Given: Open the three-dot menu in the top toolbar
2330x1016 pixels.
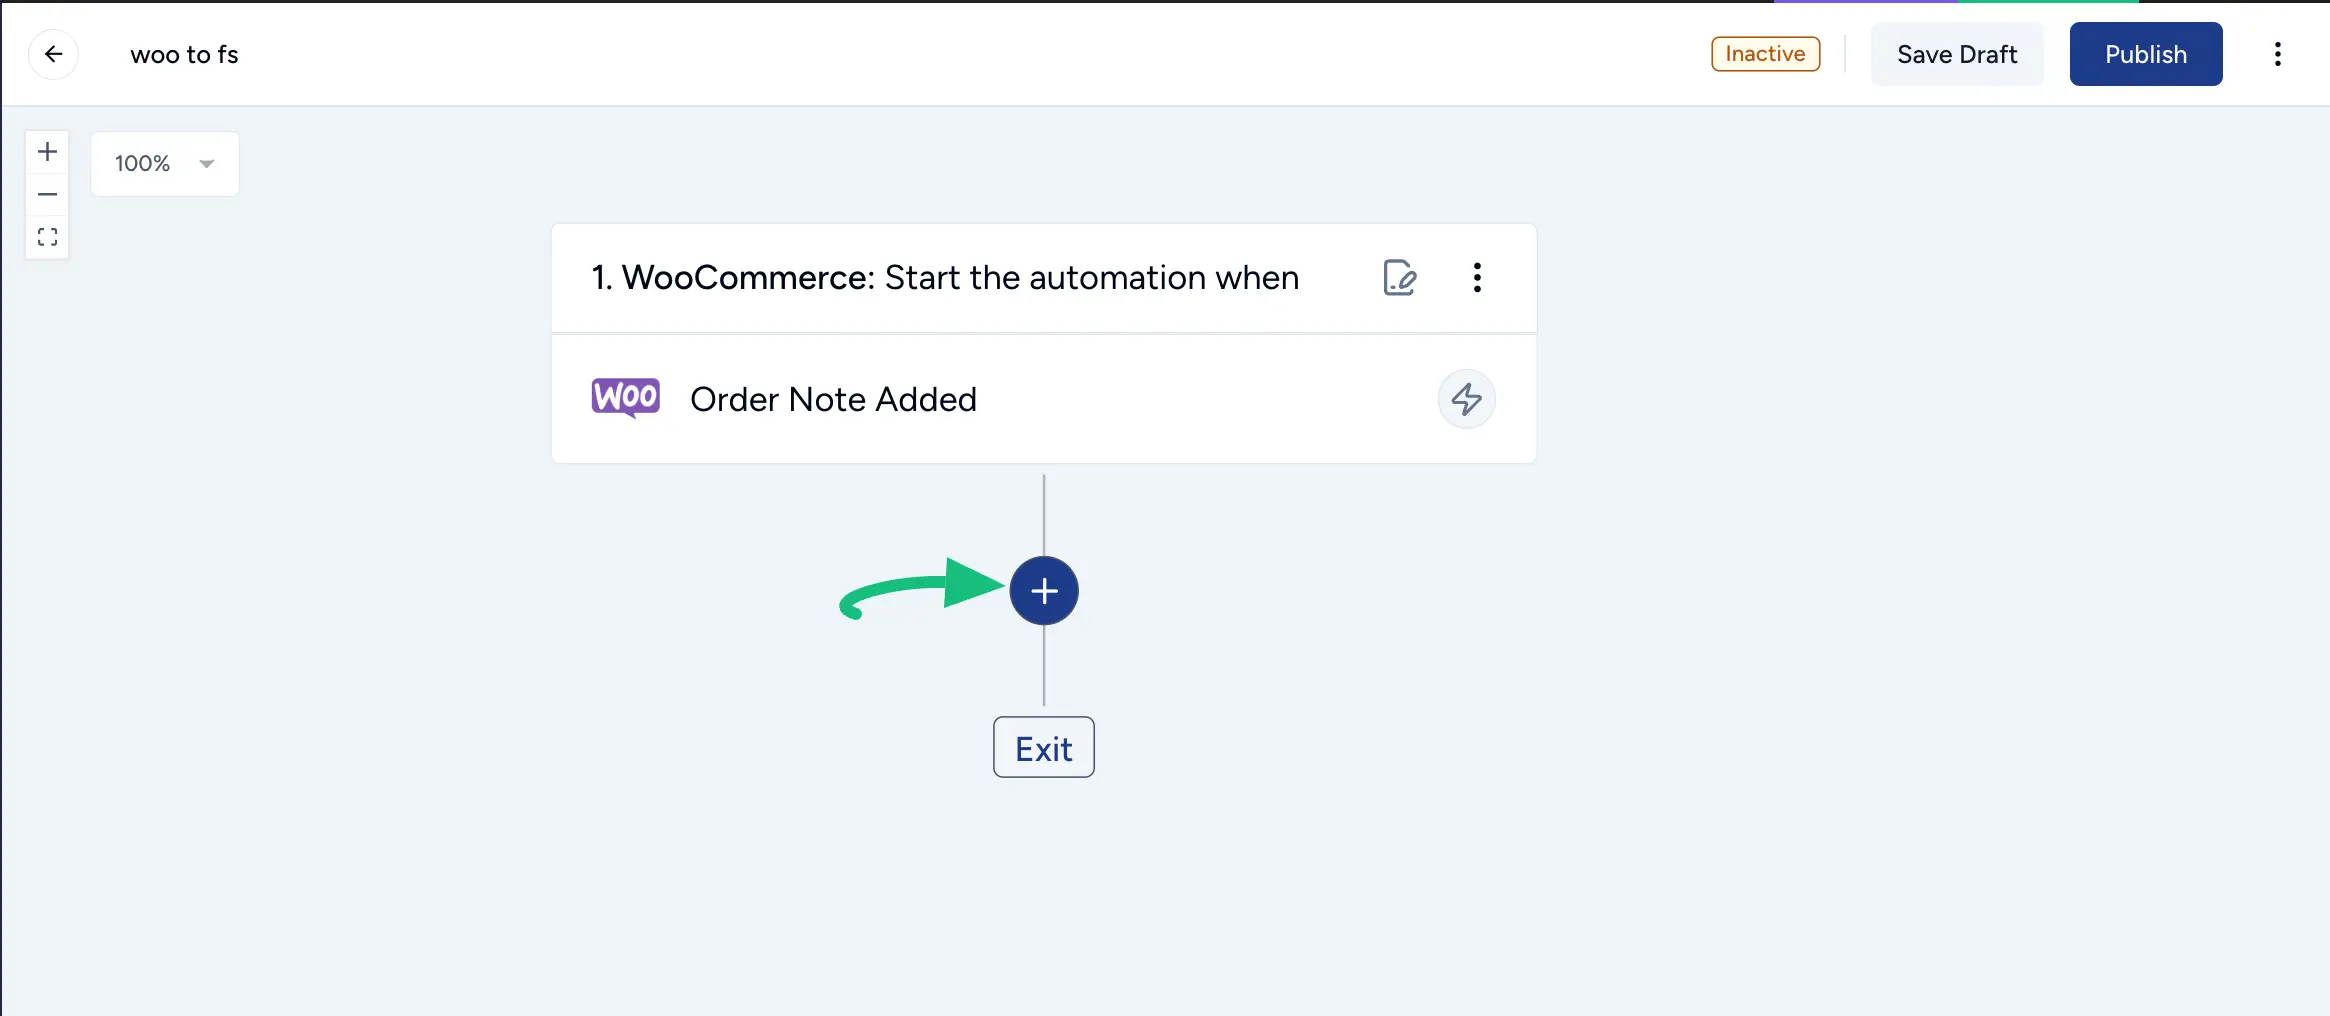Looking at the screenshot, I should point(2278,53).
